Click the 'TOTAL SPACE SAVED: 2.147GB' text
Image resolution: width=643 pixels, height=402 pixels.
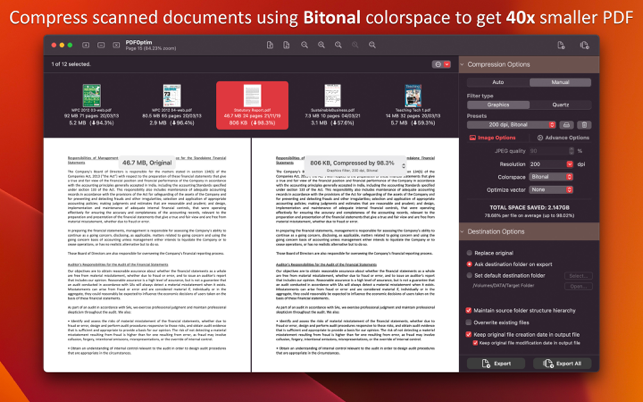(x=529, y=208)
